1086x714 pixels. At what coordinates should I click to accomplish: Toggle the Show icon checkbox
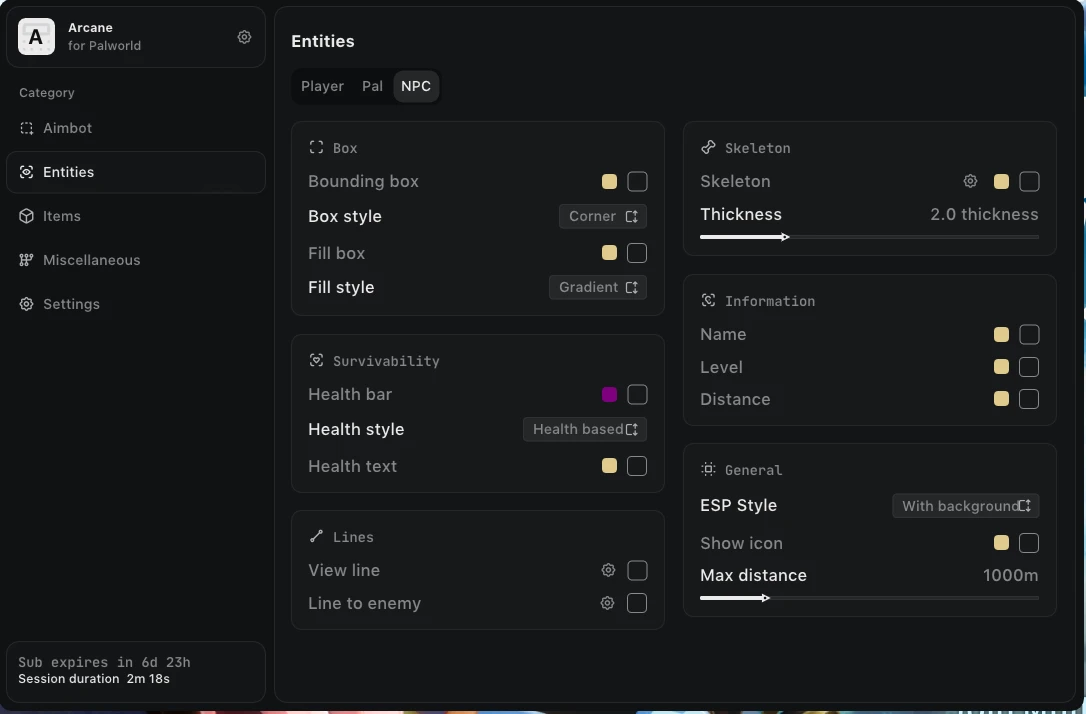1029,543
